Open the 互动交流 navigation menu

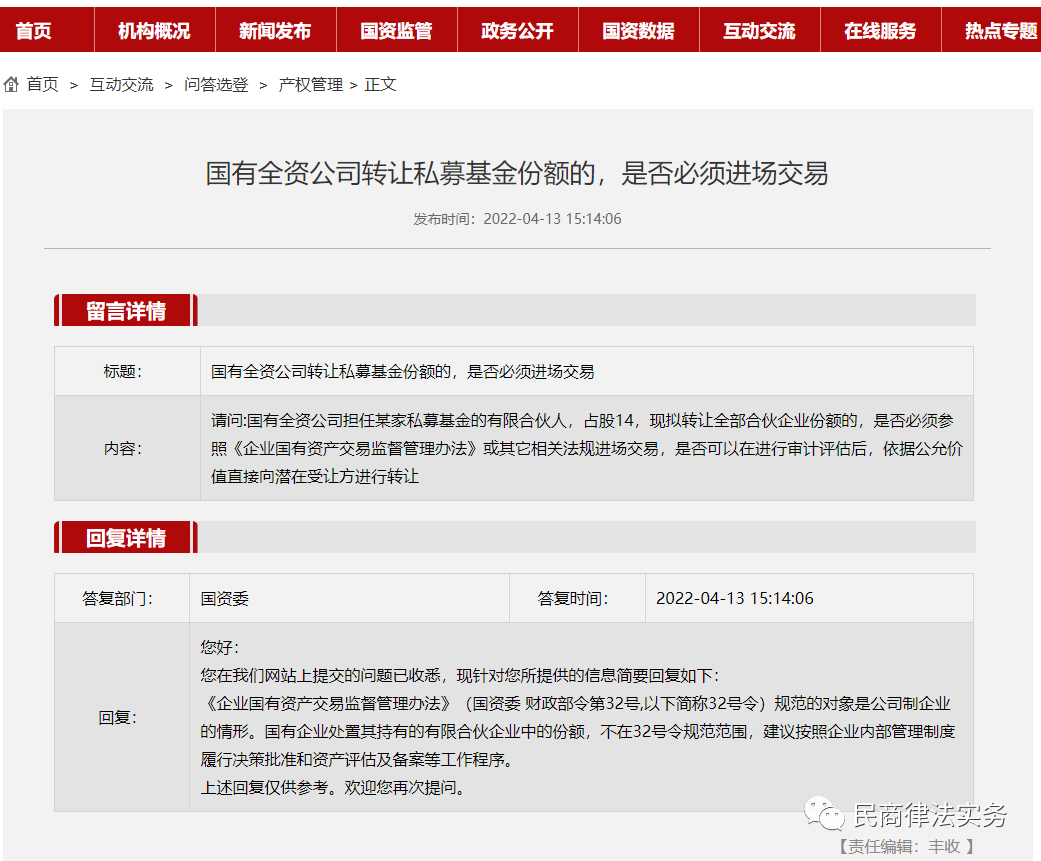pyautogui.click(x=760, y=30)
